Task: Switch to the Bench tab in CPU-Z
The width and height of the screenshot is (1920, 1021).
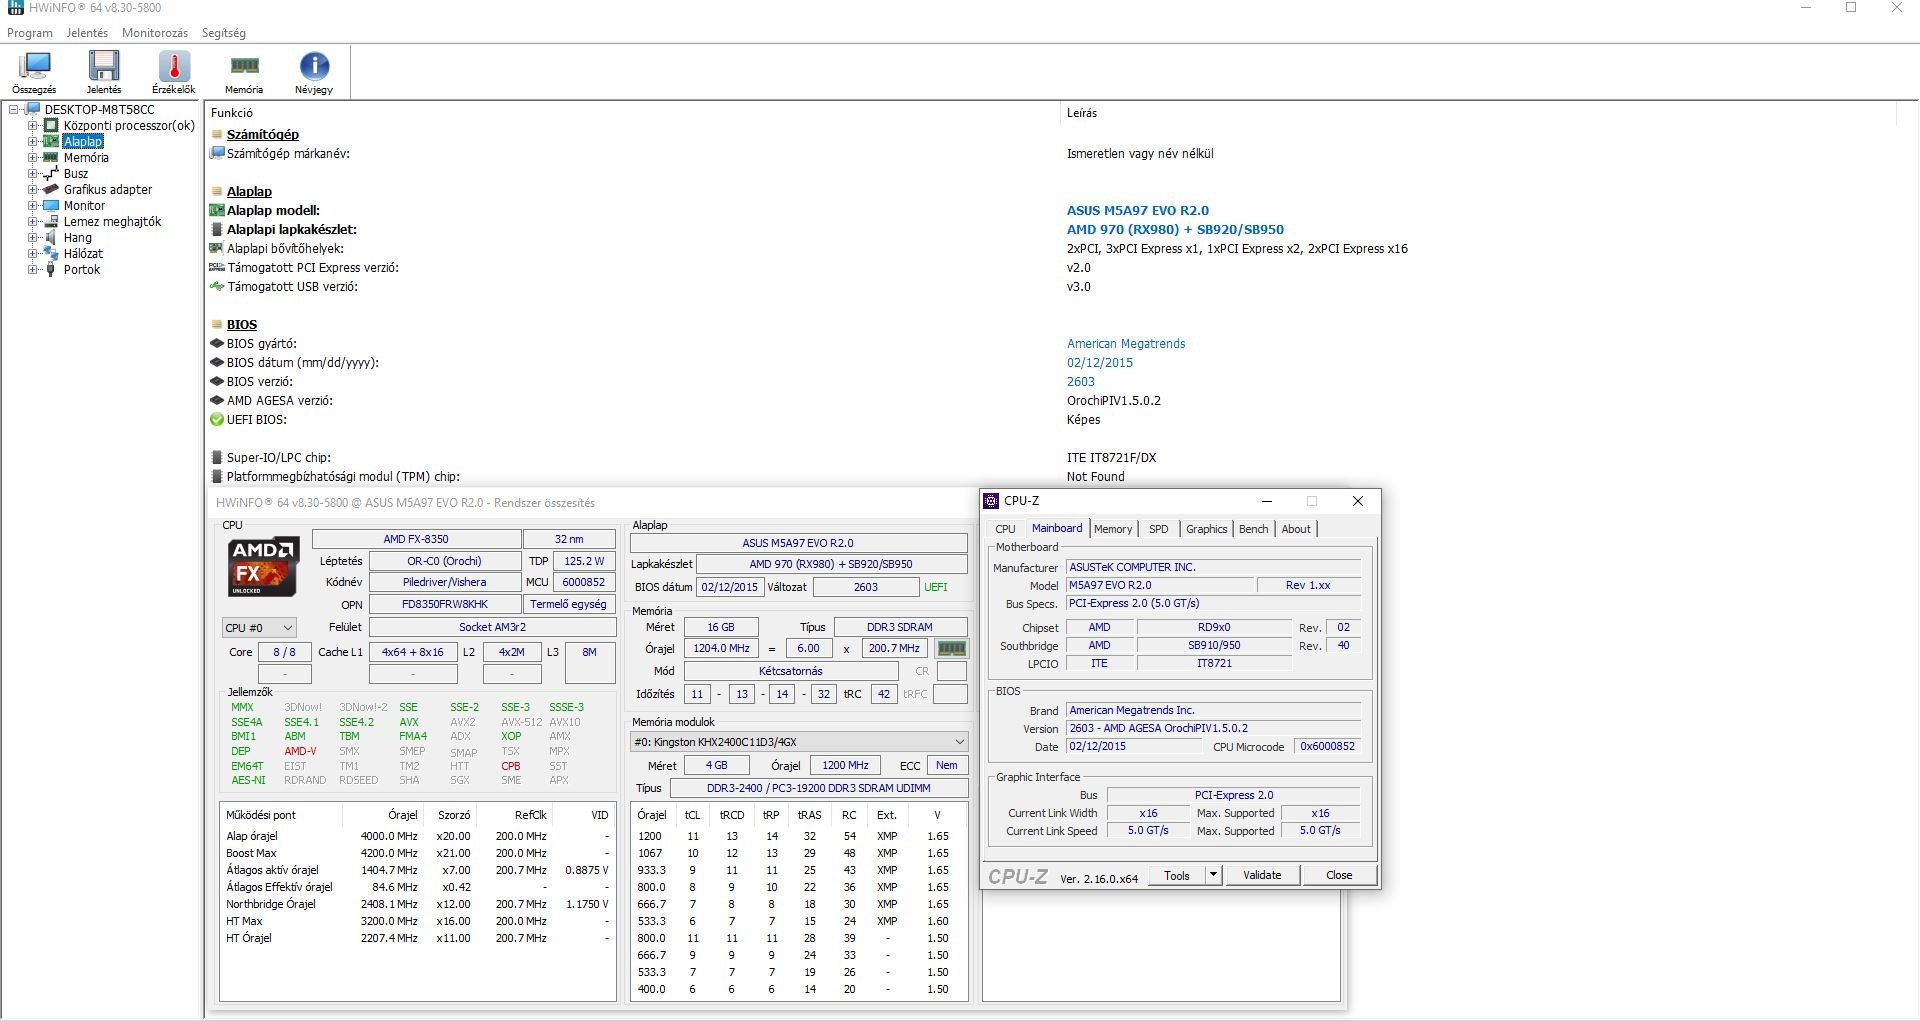Action: [x=1254, y=529]
